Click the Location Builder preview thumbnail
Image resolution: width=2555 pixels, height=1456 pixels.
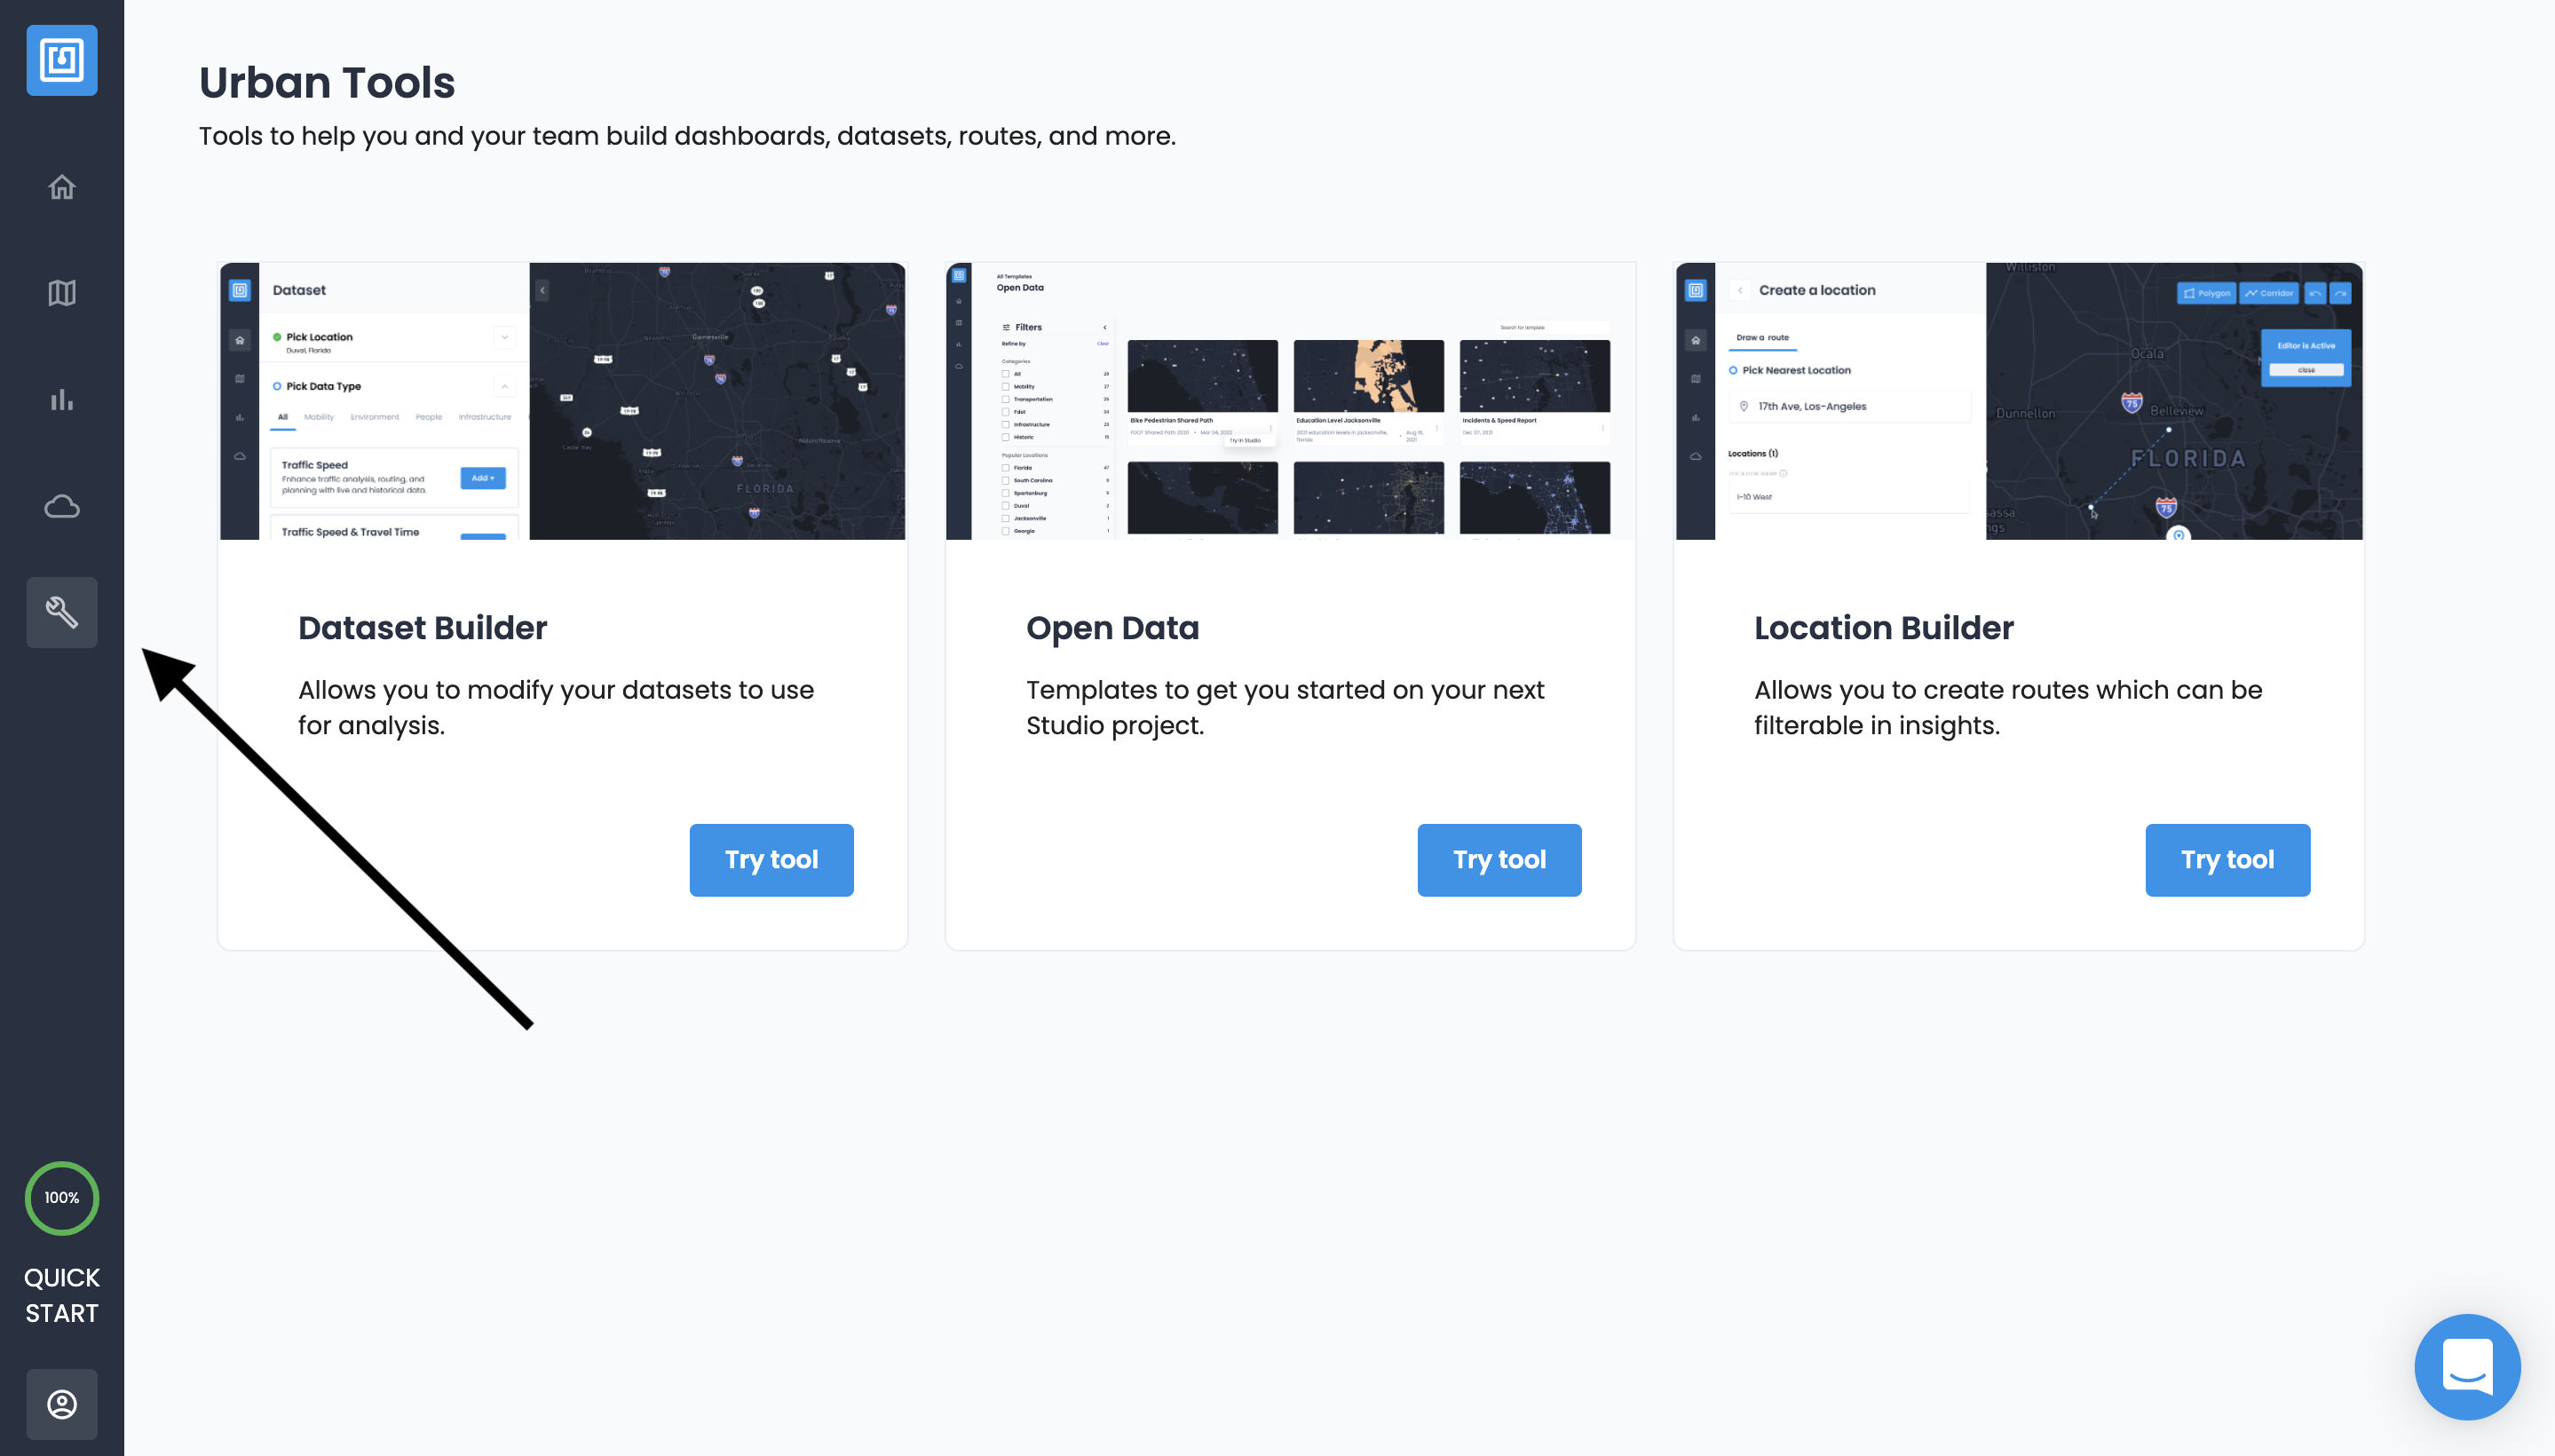pos(2018,401)
